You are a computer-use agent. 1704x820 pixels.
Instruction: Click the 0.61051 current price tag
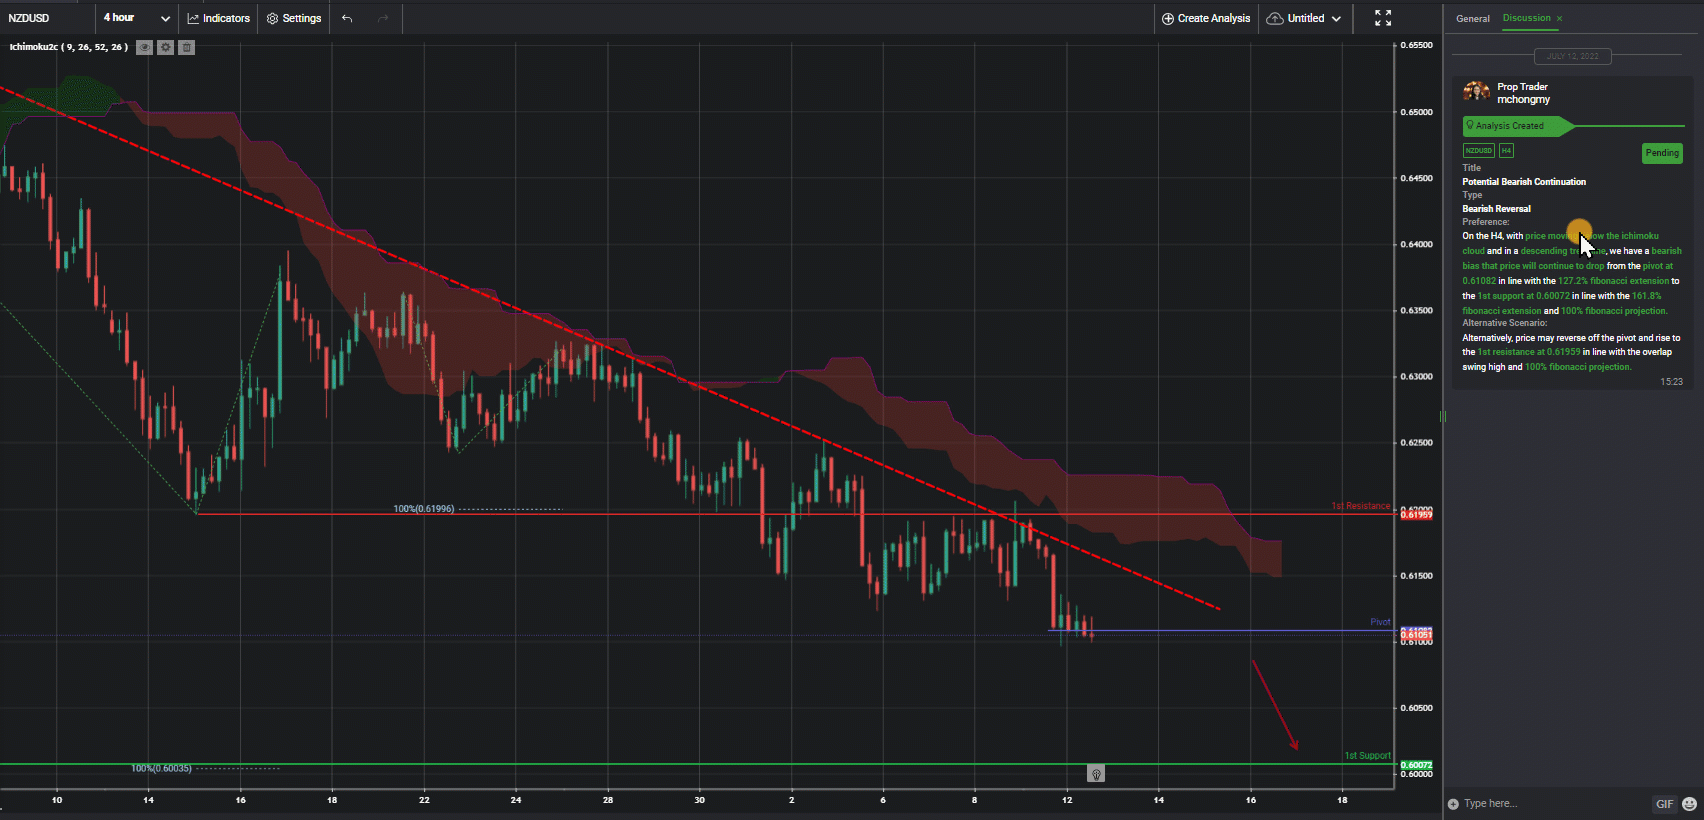[1416, 635]
